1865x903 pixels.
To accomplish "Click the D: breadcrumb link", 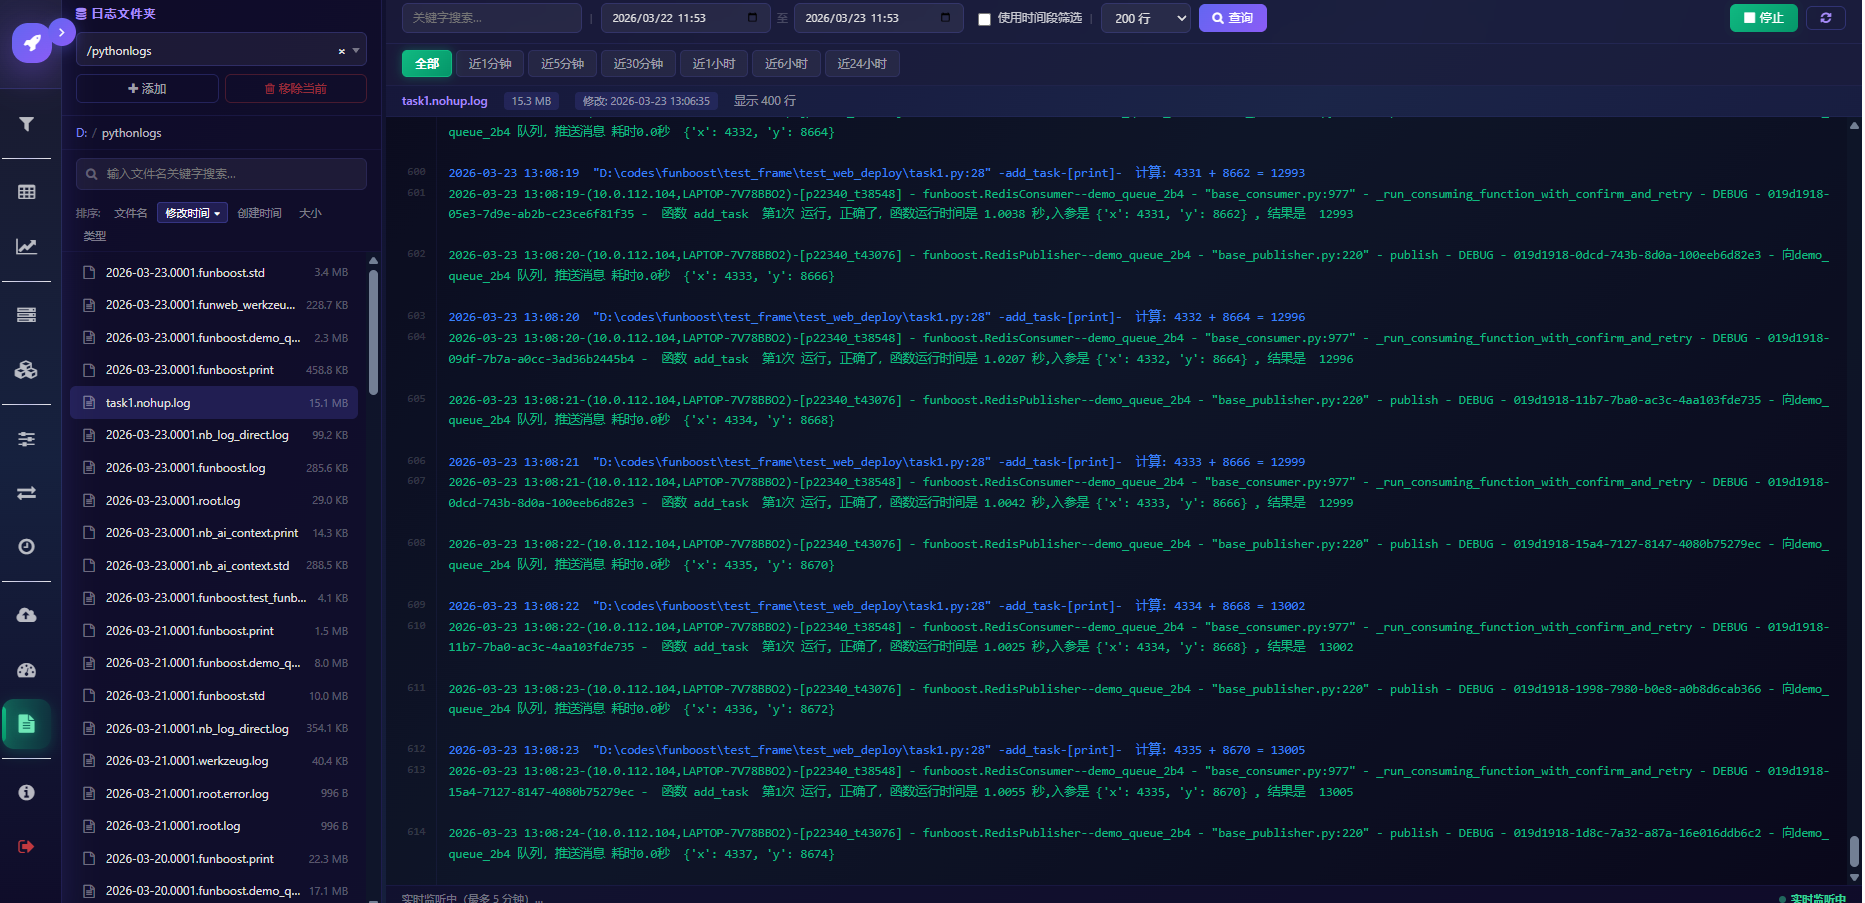I will pyautogui.click(x=82, y=133).
